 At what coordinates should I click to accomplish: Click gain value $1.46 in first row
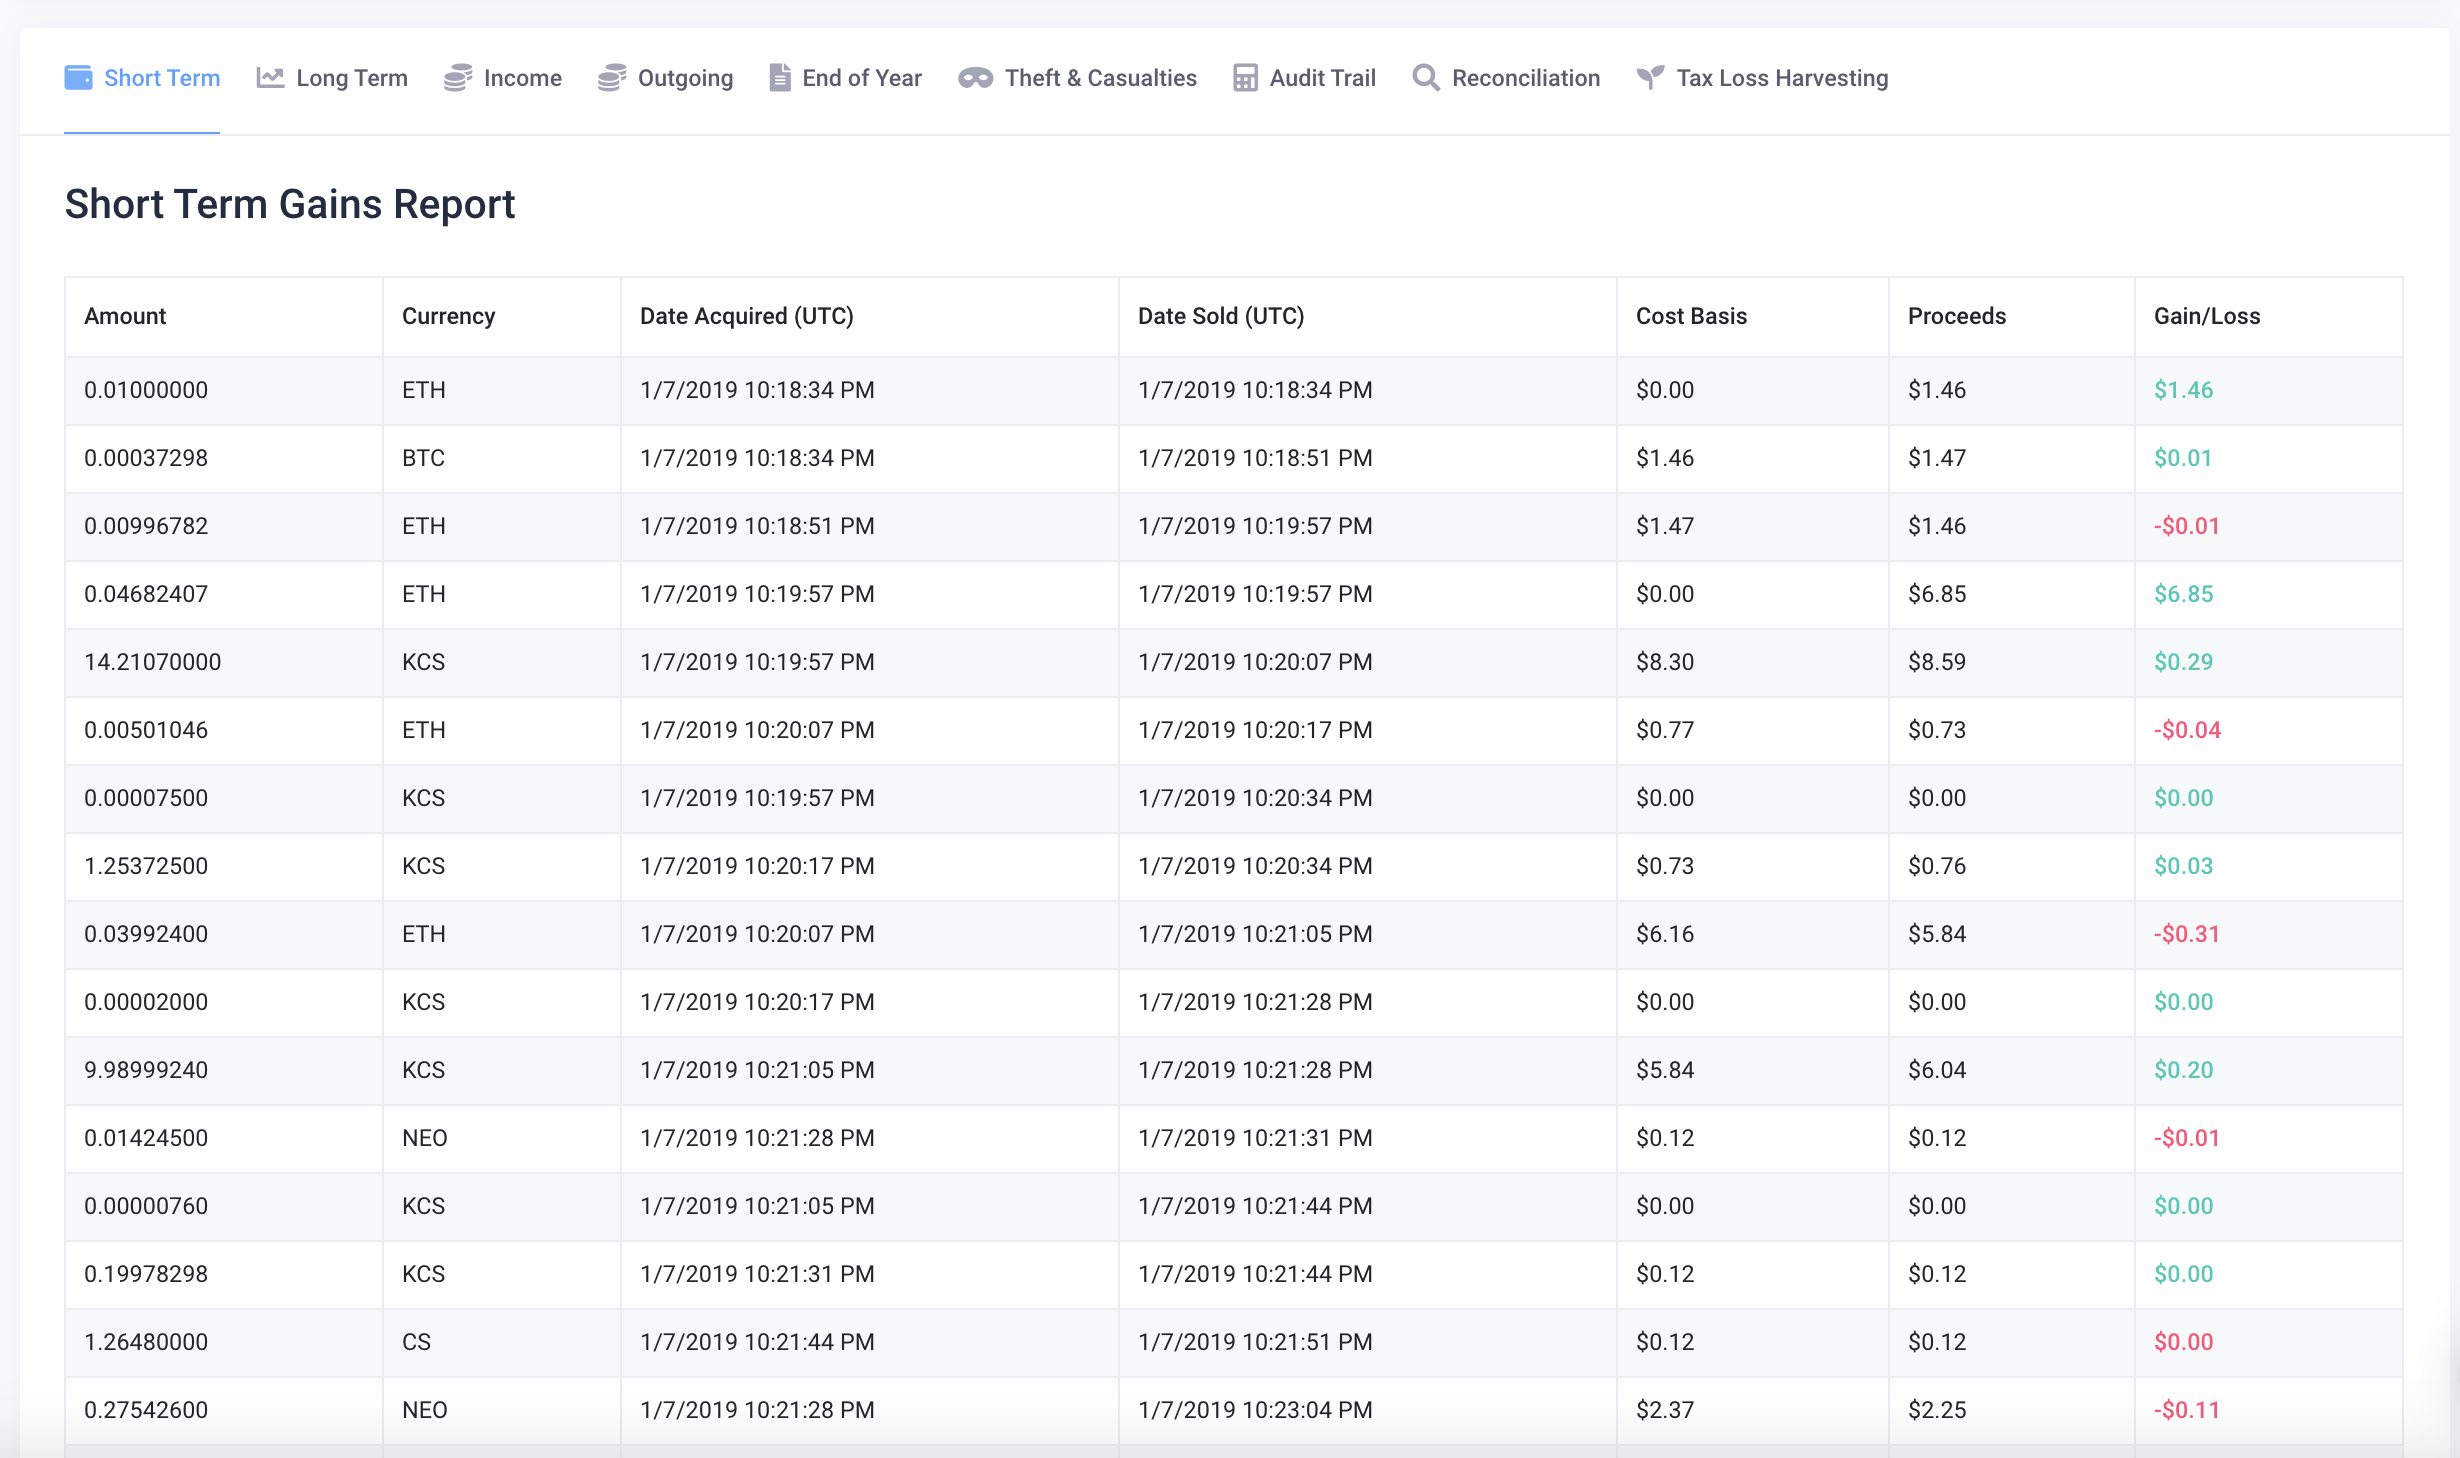[x=2183, y=390]
